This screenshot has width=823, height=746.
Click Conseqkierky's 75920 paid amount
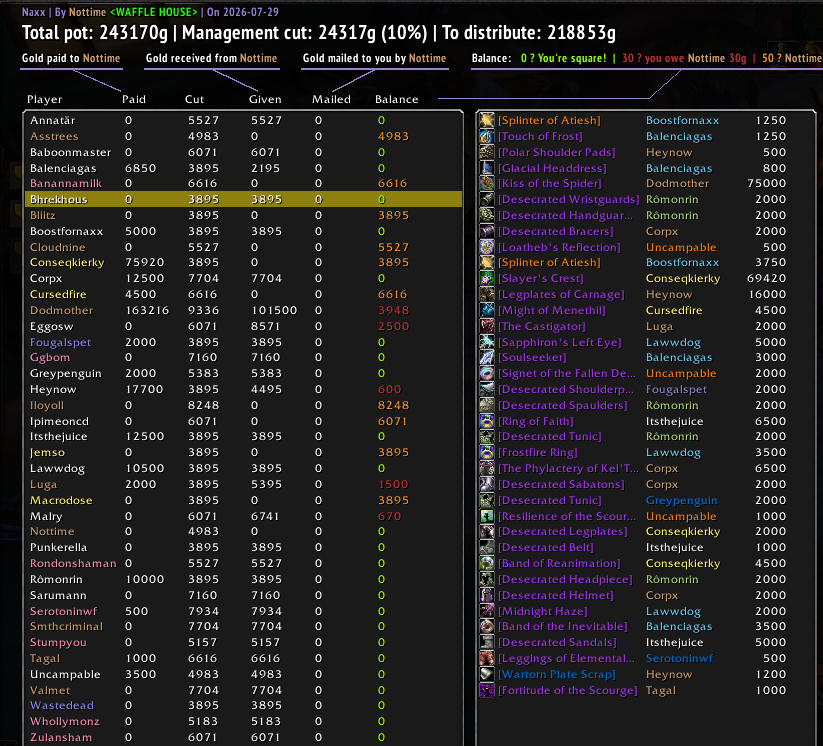144,262
